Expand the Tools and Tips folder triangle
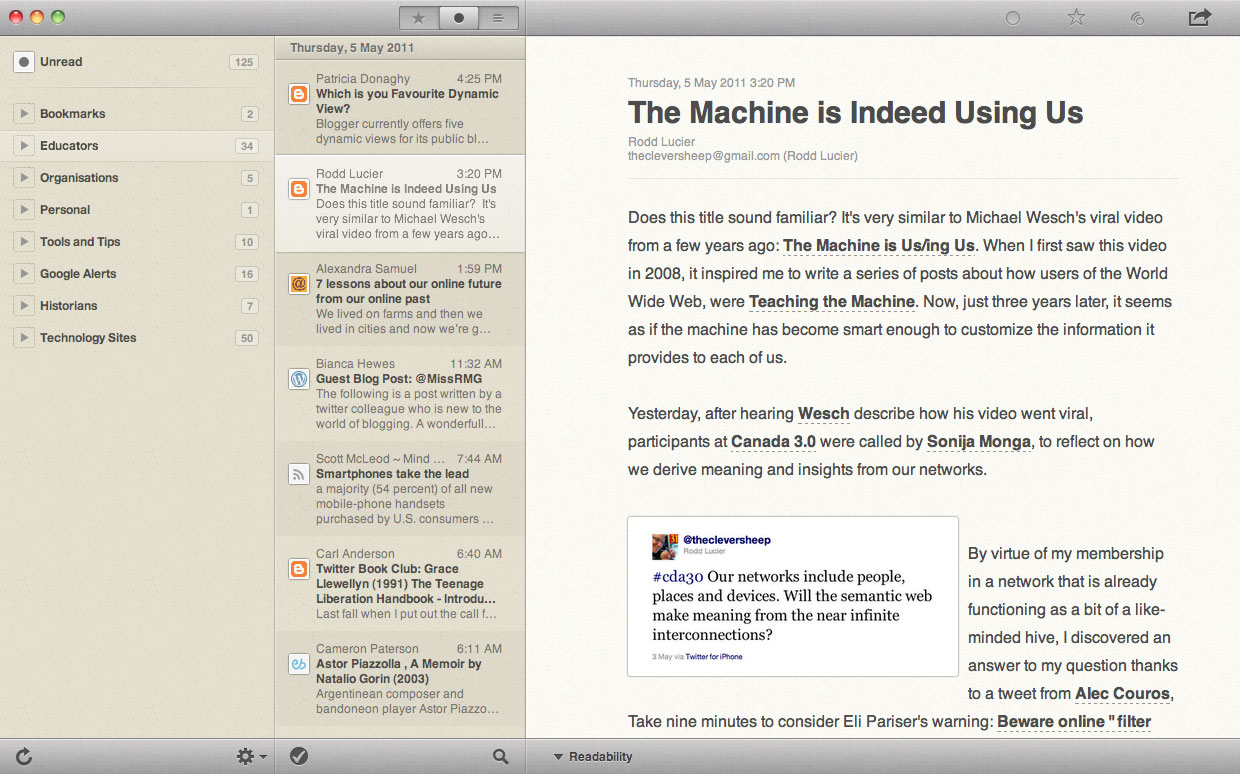This screenshot has height=774, width=1240. [24, 242]
